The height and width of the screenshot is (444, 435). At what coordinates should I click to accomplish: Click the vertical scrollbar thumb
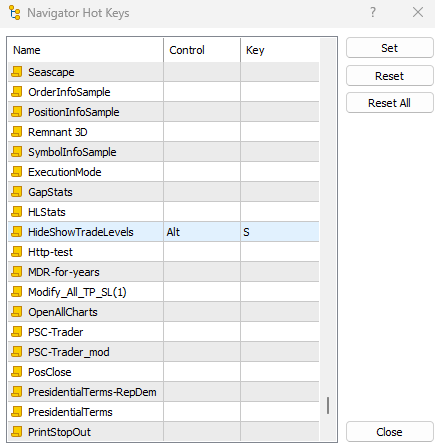328,405
